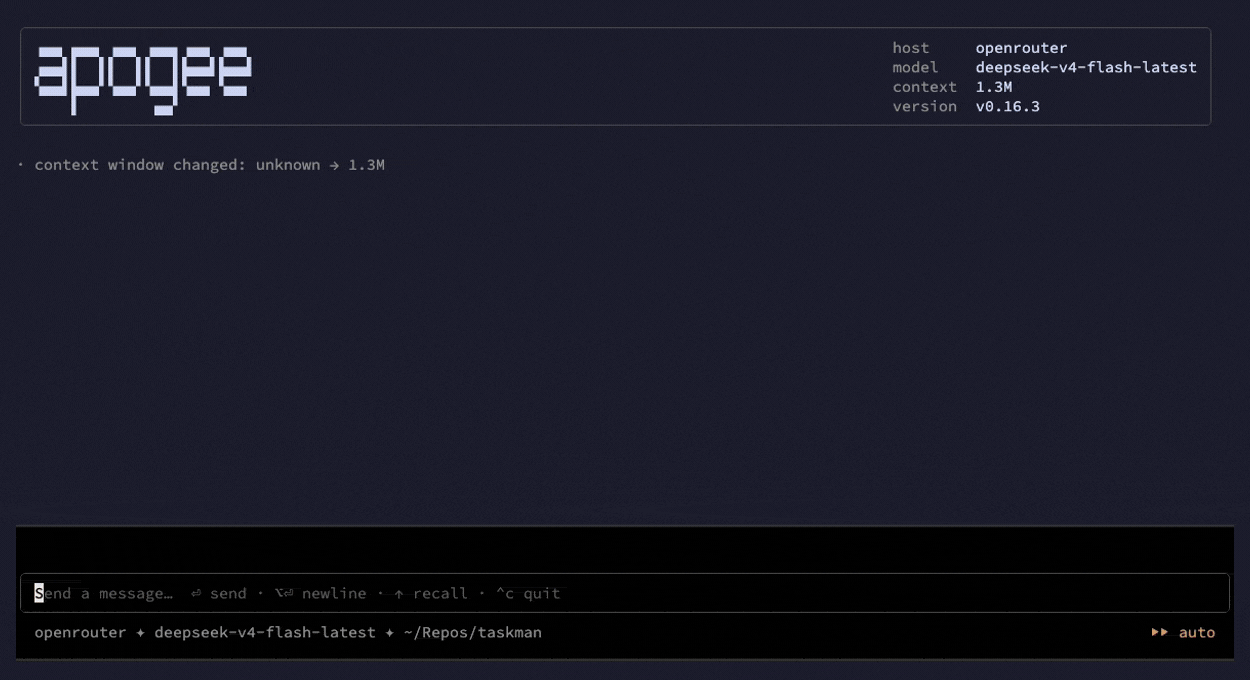Click 'deepseek-v4-flash-latest' in the bottom status line
This screenshot has width=1250, height=680.
(265, 632)
